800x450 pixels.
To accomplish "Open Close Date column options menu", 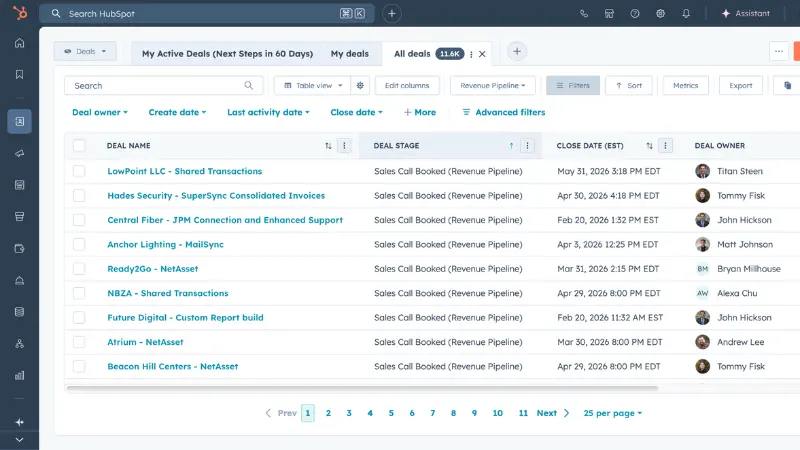I will [x=665, y=146].
